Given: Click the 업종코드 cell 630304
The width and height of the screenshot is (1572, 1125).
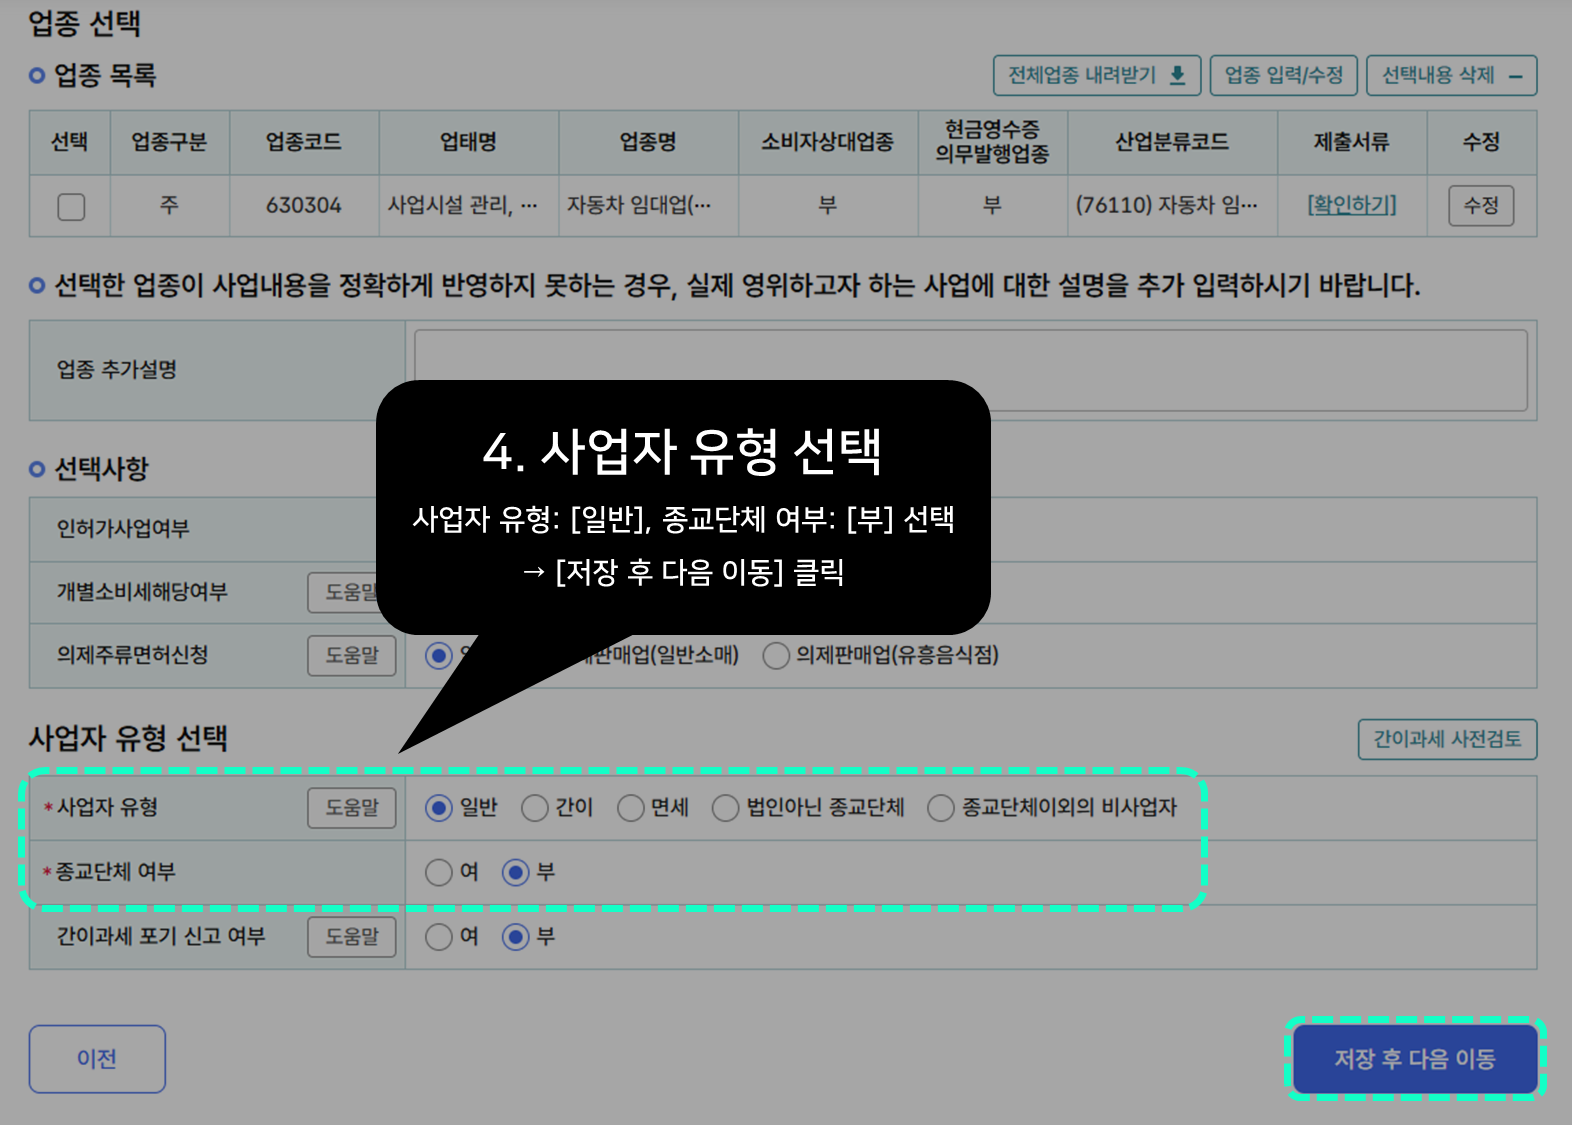Looking at the screenshot, I should click(x=304, y=205).
